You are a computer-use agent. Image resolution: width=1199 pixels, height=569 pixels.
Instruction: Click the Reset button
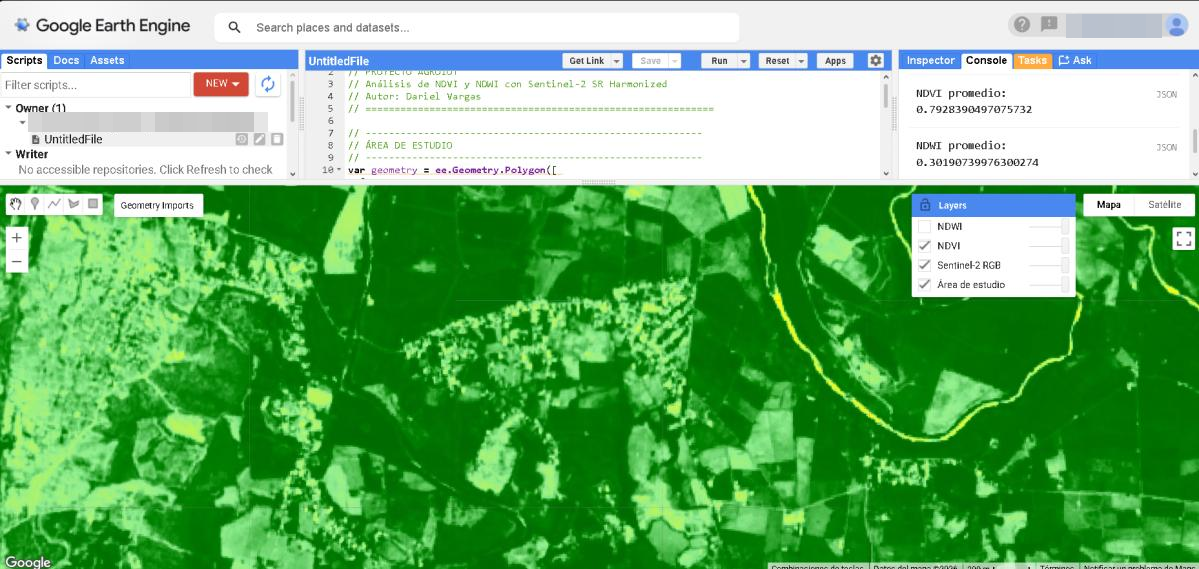(777, 60)
